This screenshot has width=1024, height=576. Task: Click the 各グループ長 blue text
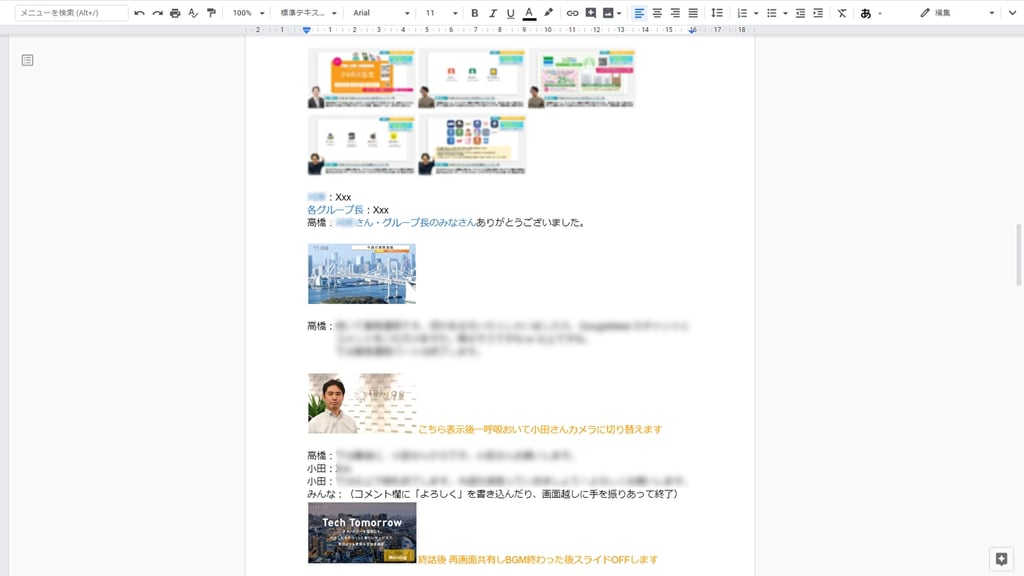pyautogui.click(x=335, y=210)
